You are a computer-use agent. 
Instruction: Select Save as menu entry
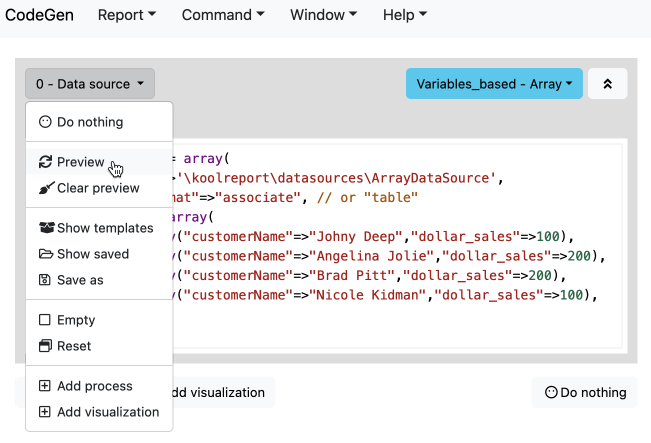pos(99,280)
